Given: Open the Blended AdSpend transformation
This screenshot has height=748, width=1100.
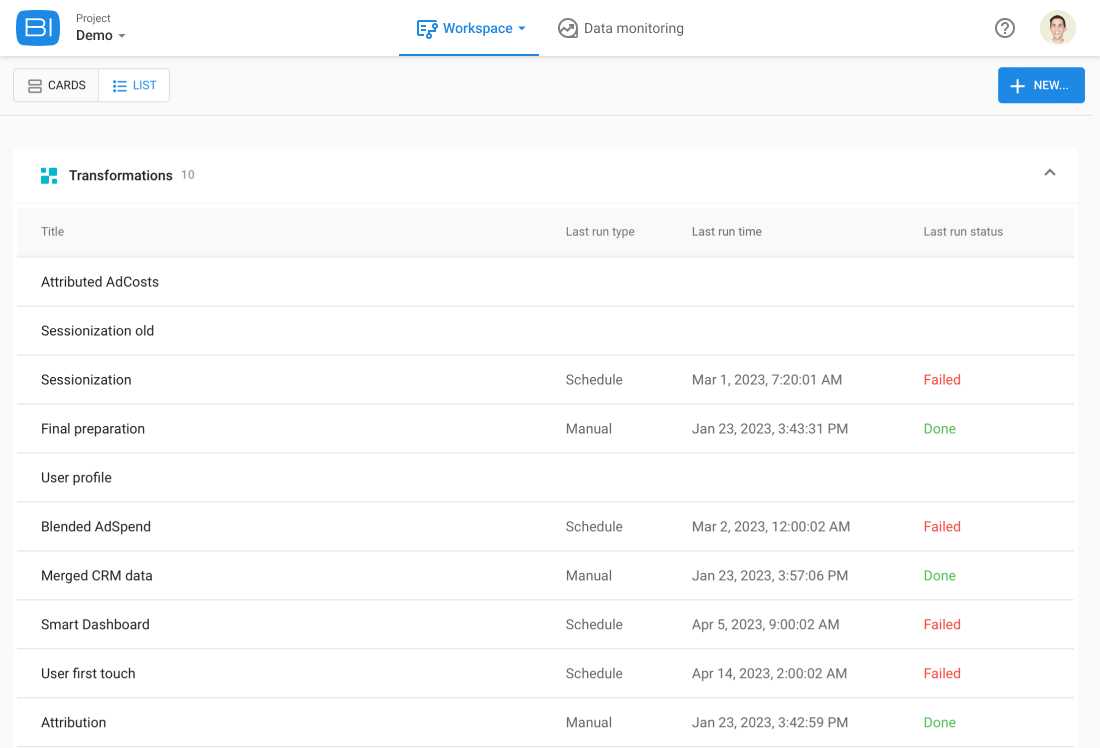Looking at the screenshot, I should (95, 527).
